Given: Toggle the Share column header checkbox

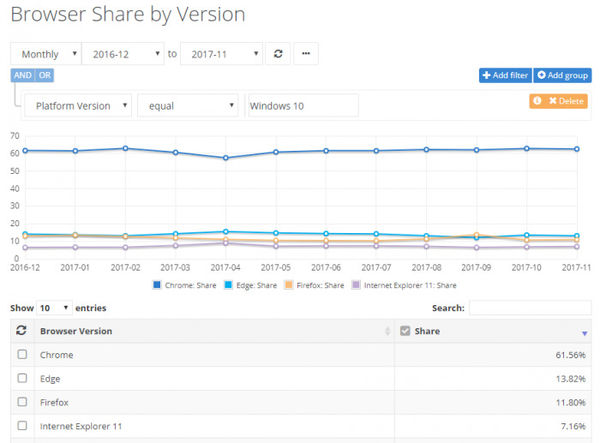Looking at the screenshot, I should [405, 331].
